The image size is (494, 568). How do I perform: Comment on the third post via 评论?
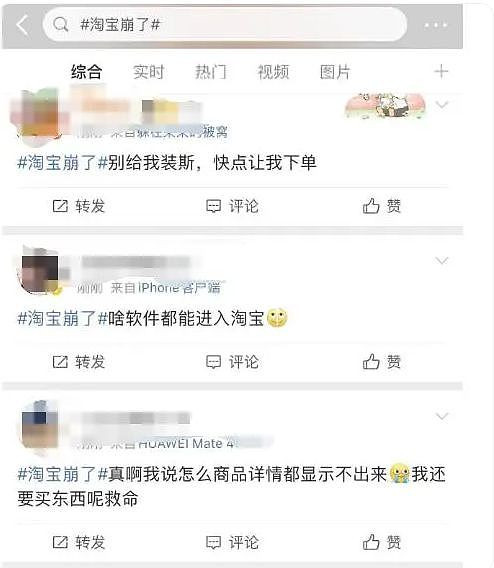(x=232, y=542)
